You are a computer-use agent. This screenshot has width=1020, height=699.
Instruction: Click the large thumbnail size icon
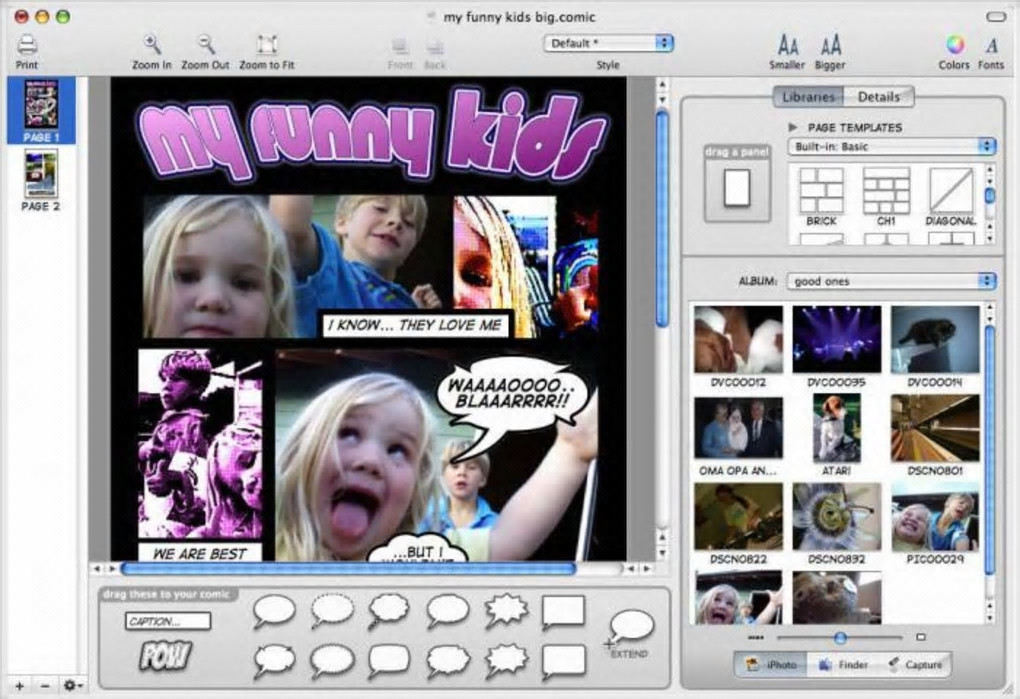tap(920, 637)
